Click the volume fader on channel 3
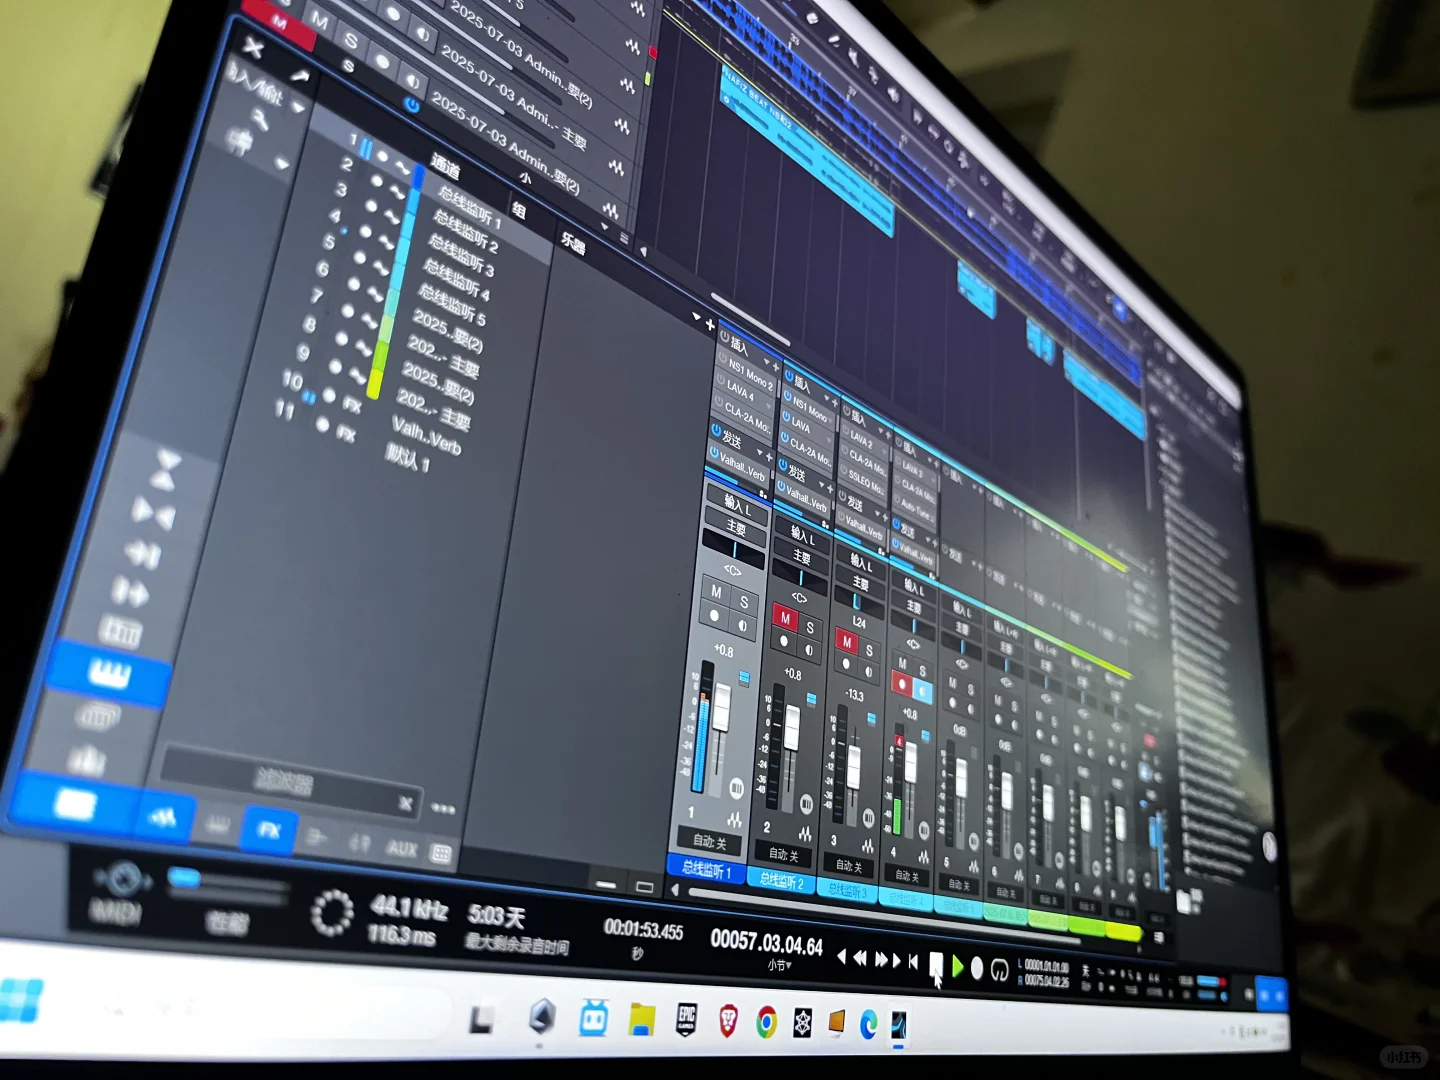The height and width of the screenshot is (1080, 1440). tap(853, 768)
